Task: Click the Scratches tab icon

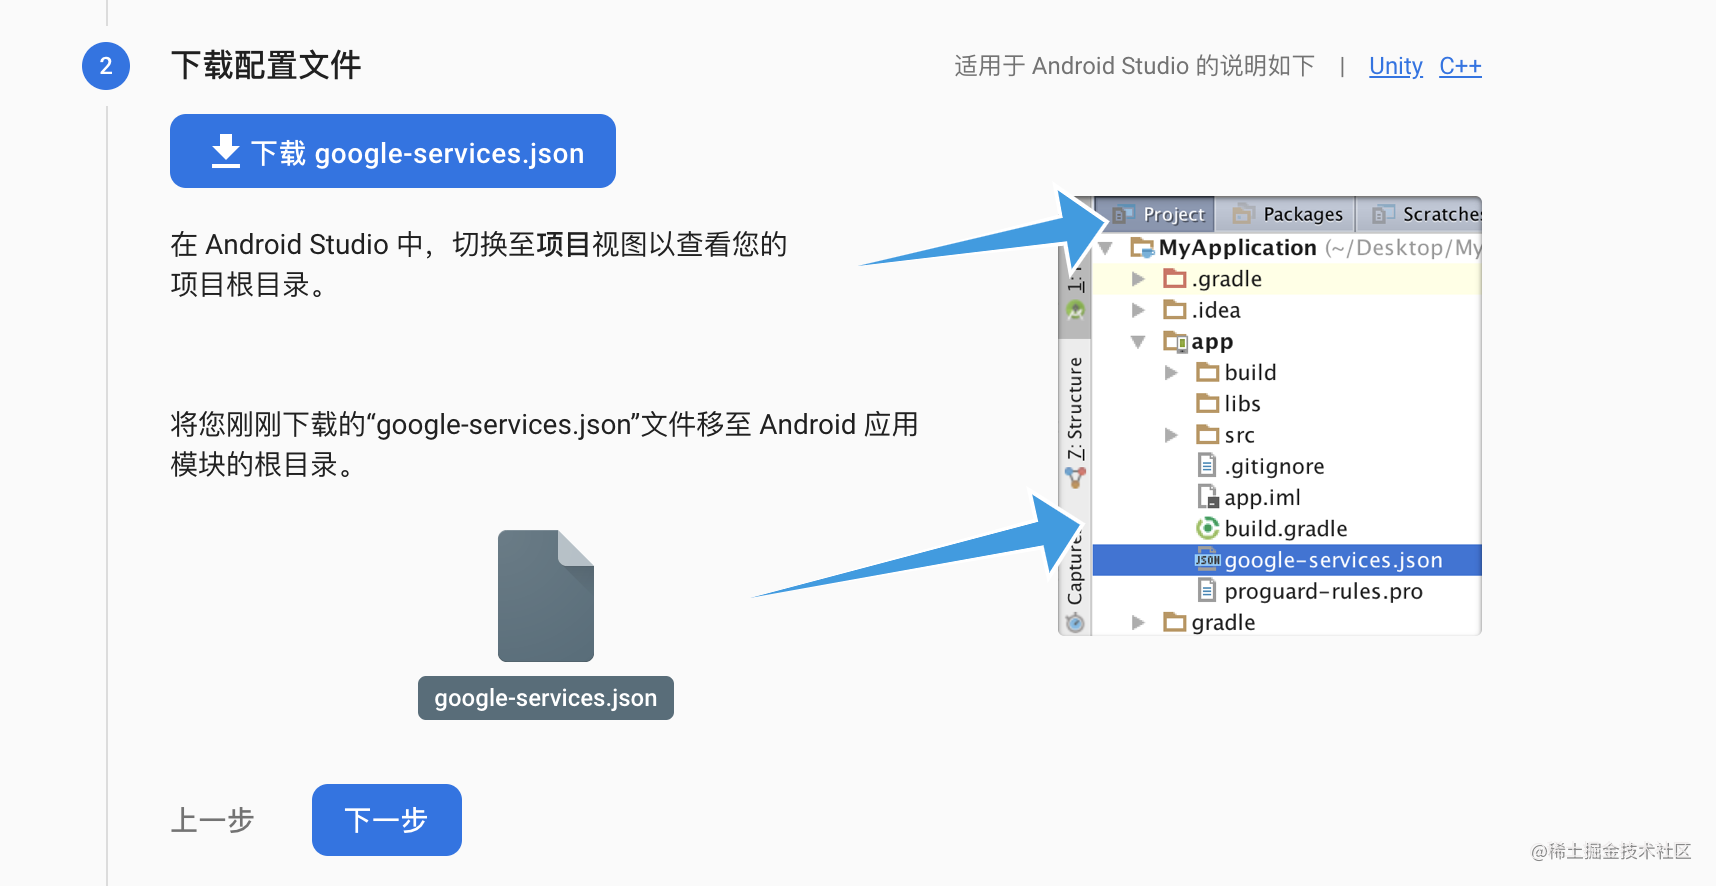Action: point(1383,214)
